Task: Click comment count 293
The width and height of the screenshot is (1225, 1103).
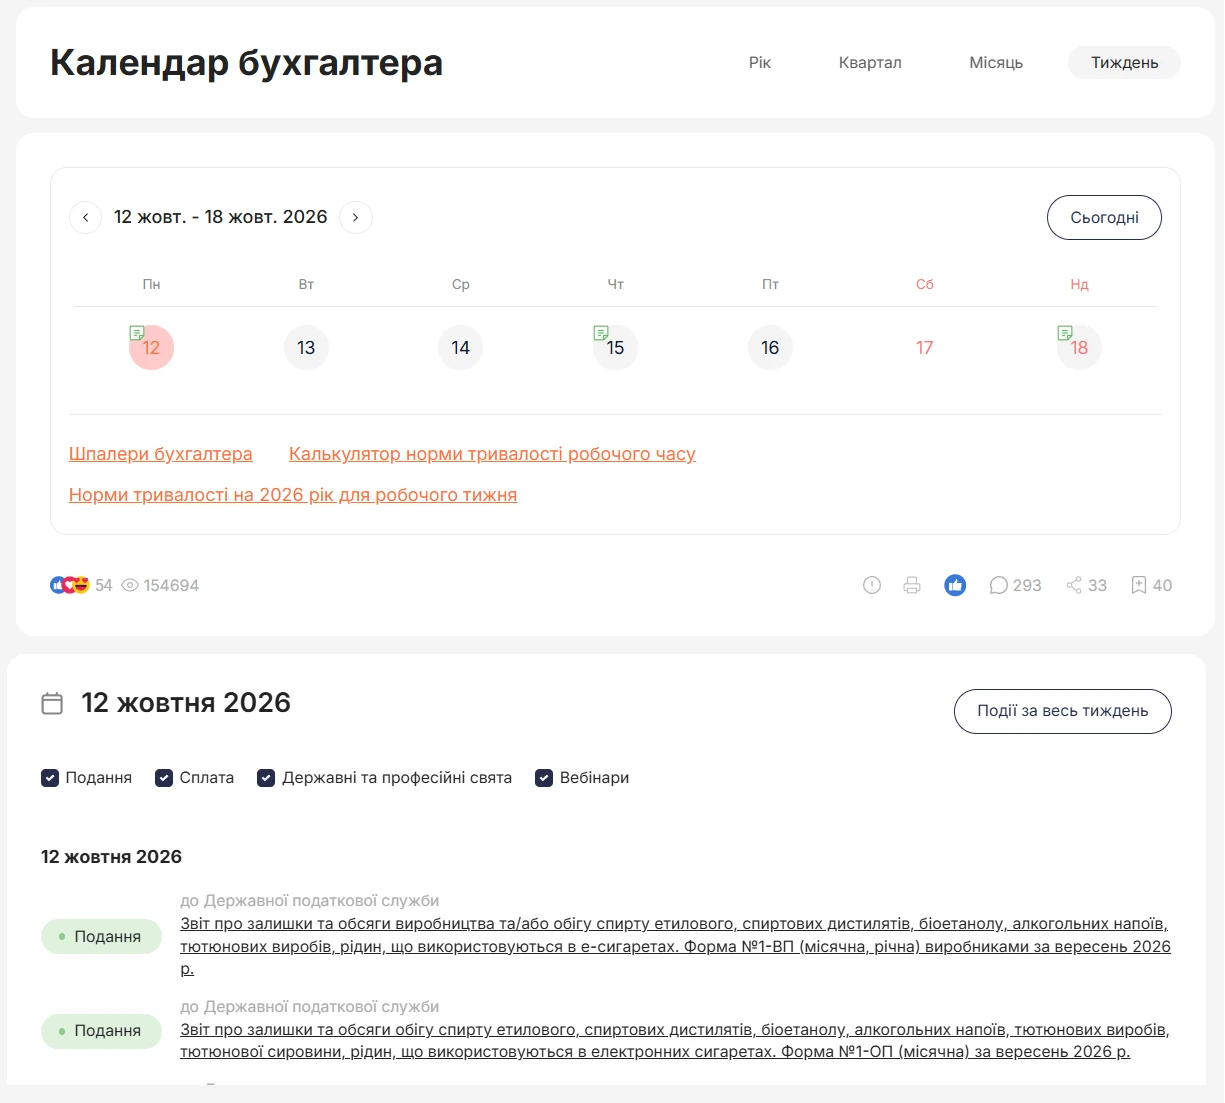Action: tap(1027, 585)
